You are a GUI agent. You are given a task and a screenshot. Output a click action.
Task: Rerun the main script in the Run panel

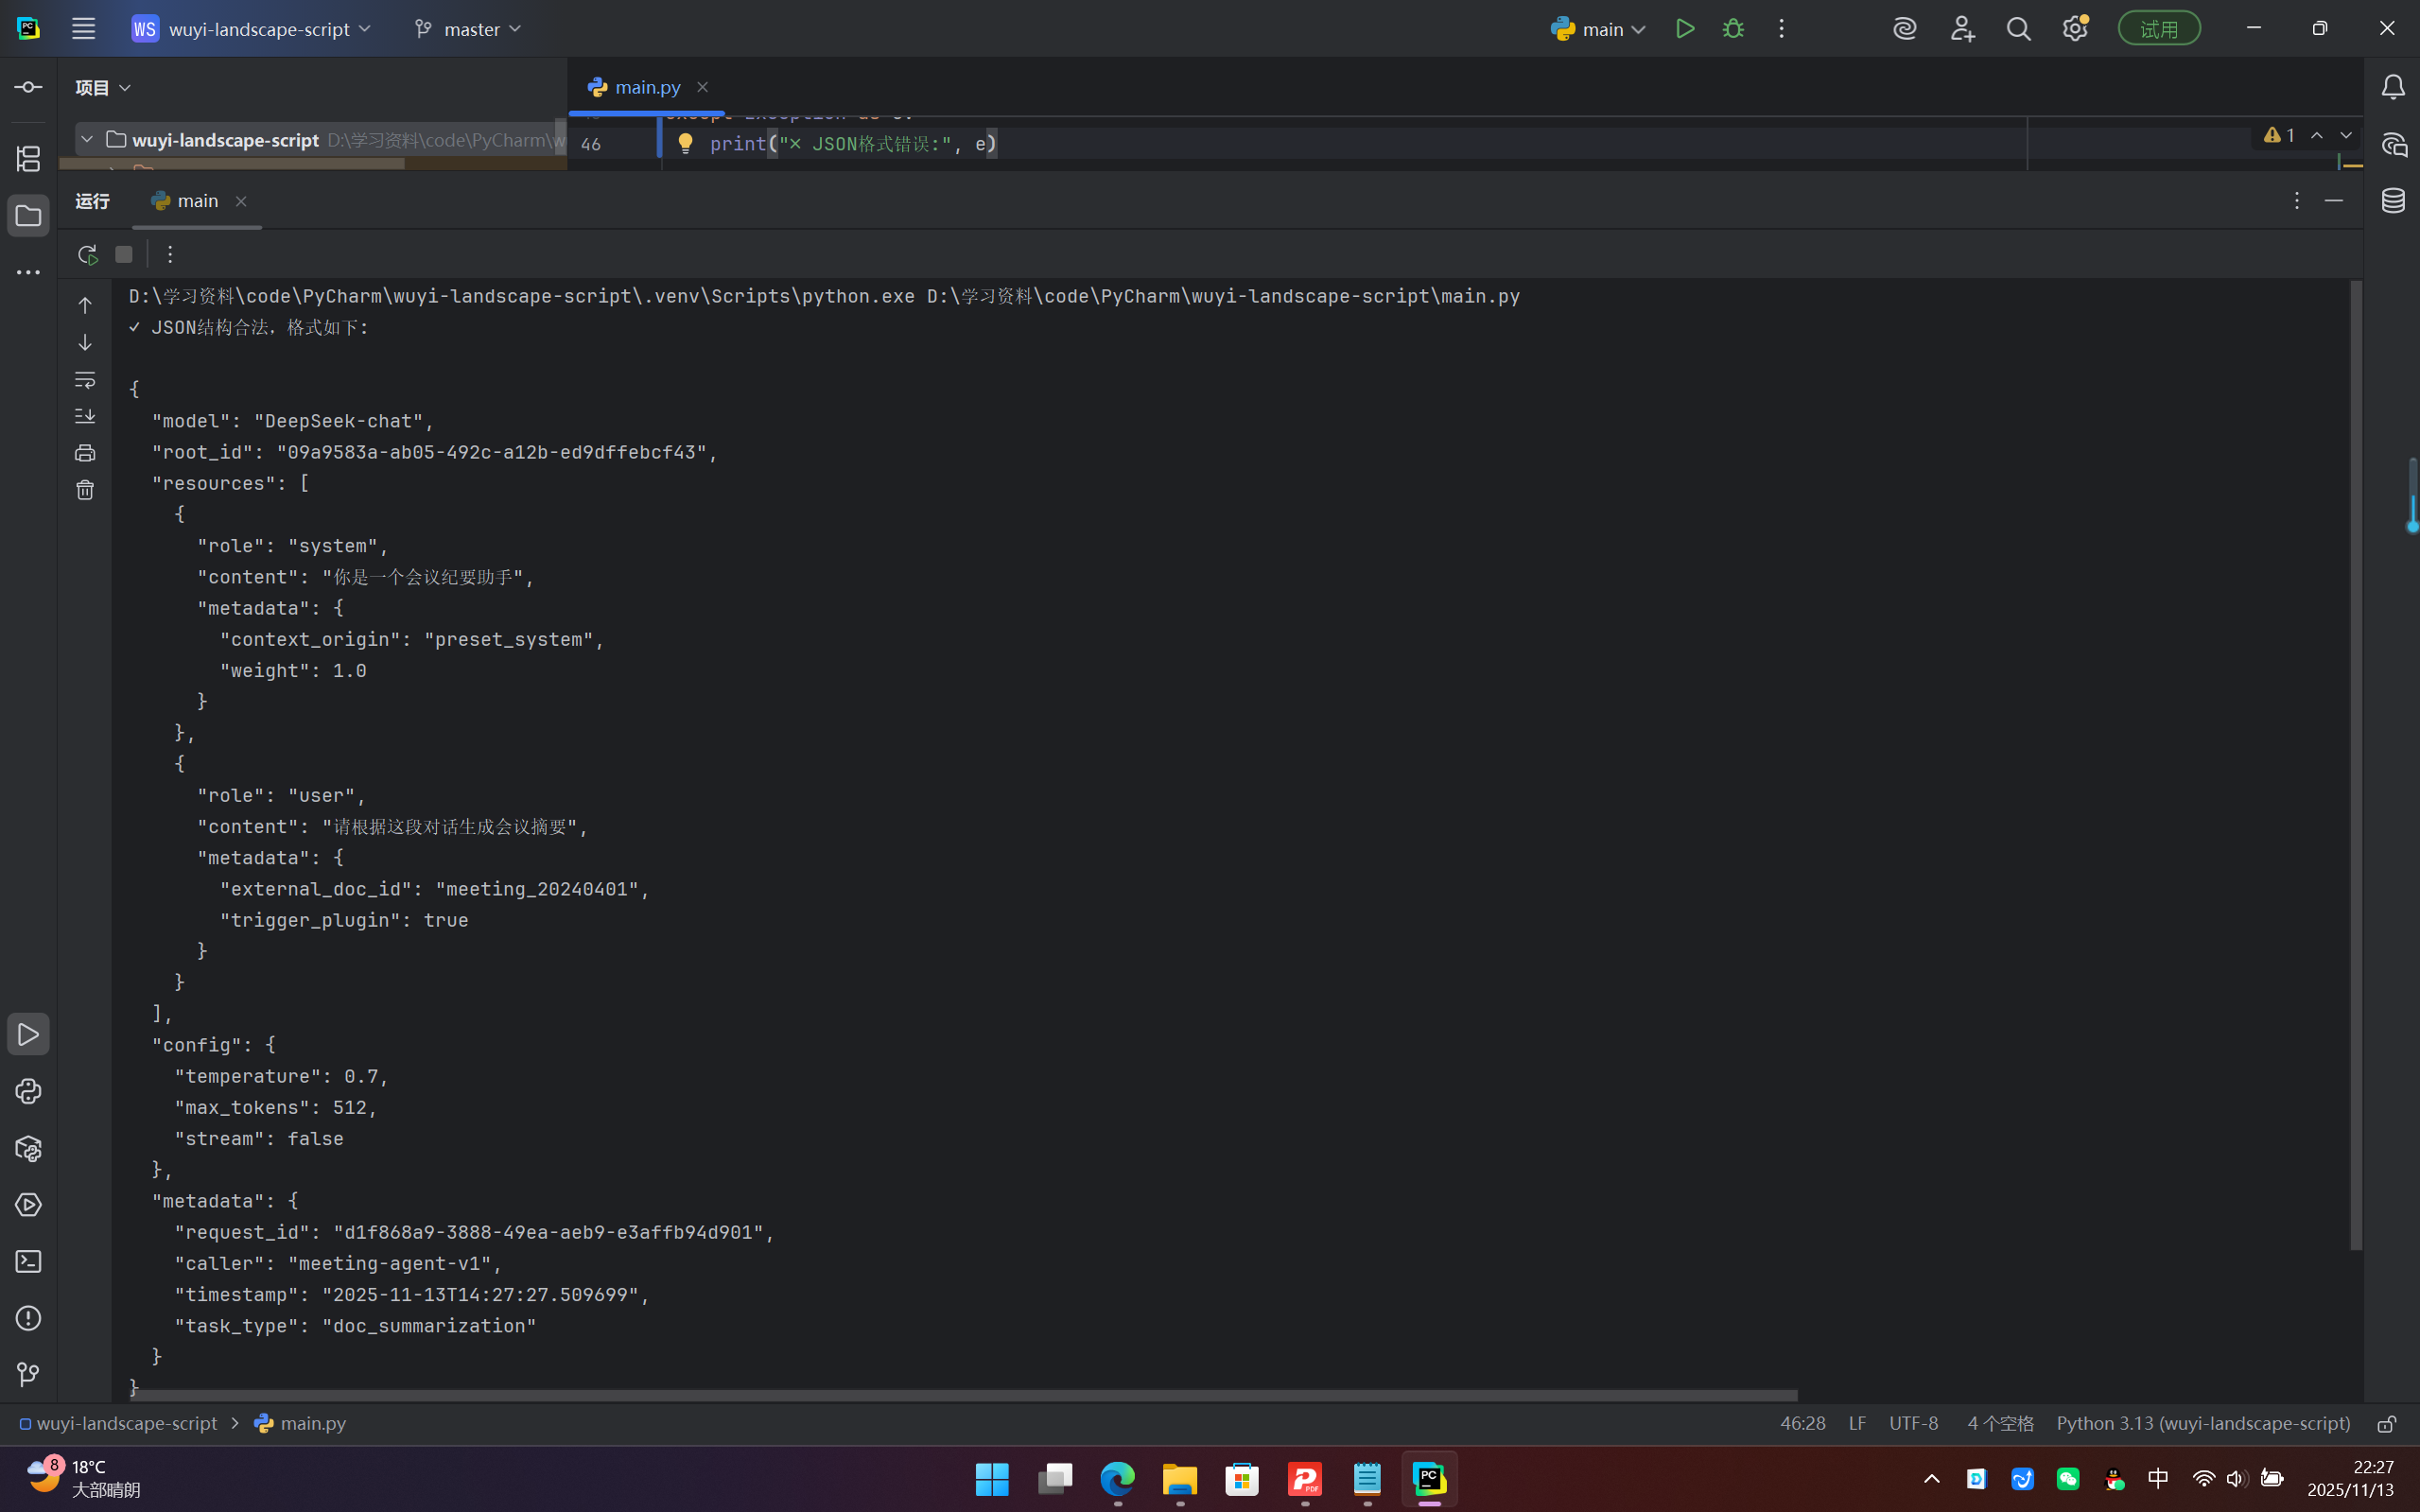pyautogui.click(x=87, y=254)
